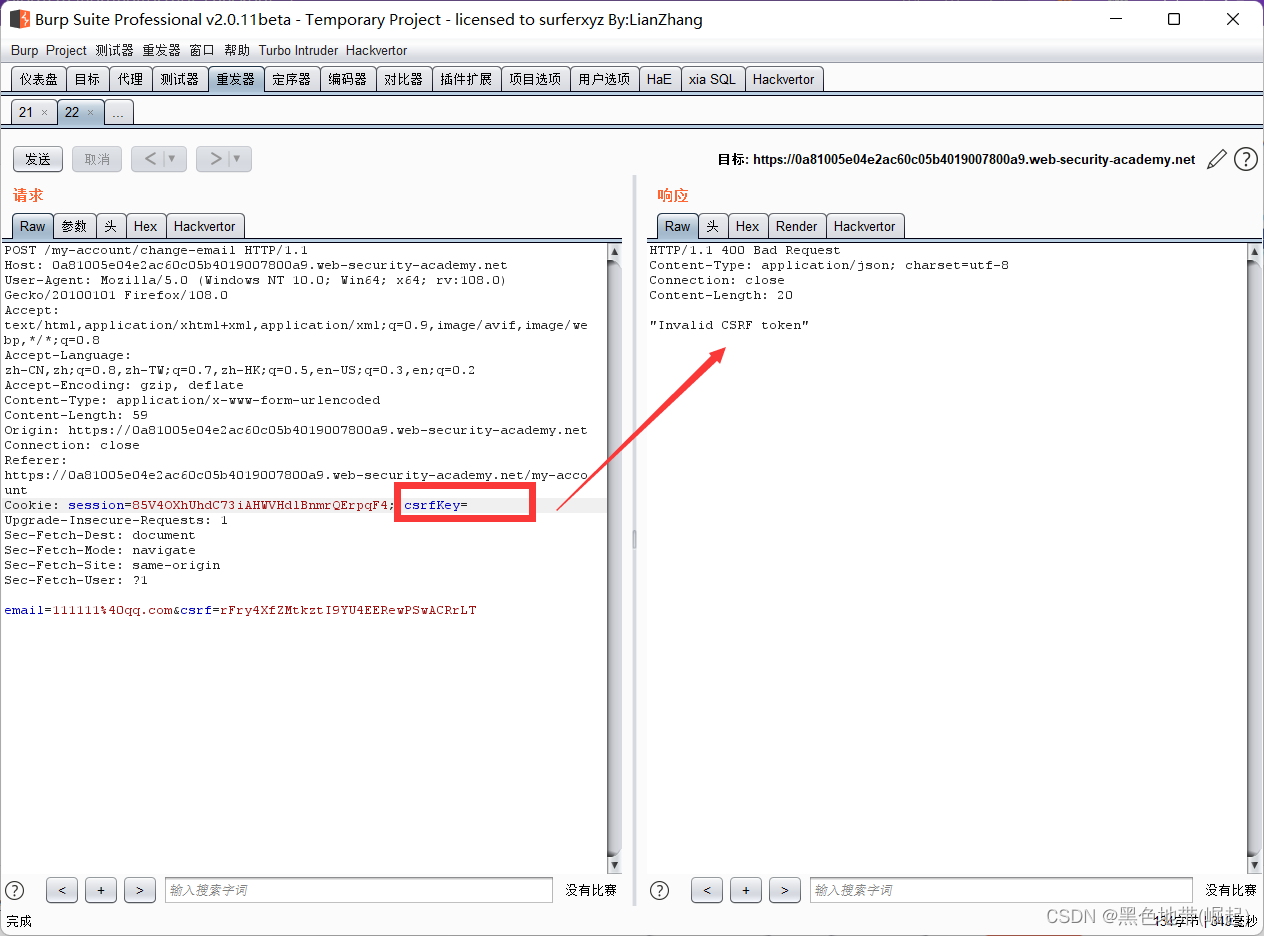The height and width of the screenshot is (936, 1264).
Task: Click the request pane help icon at bottom
Action: coord(15,890)
